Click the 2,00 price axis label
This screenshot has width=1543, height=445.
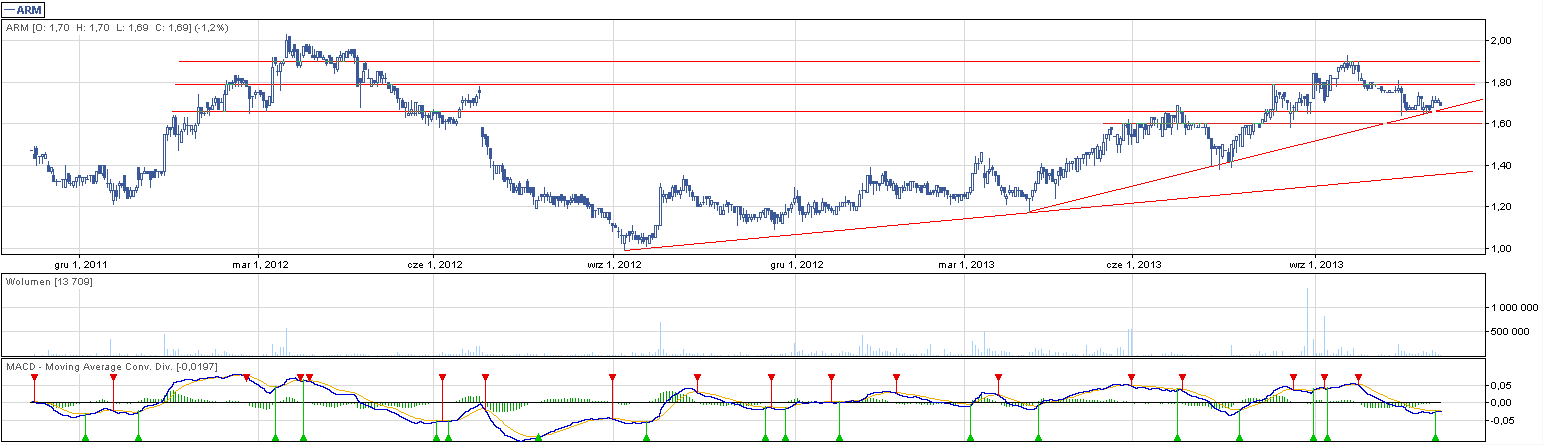coord(1502,40)
